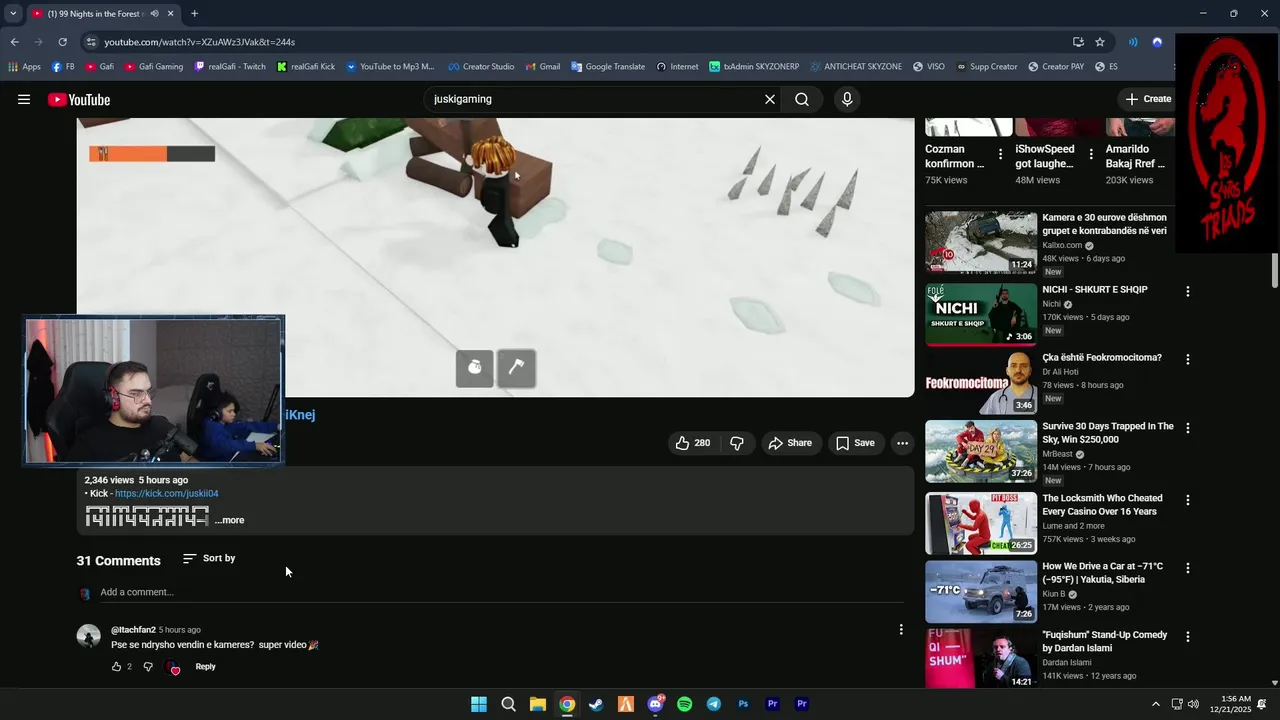Start voice search with the microphone

pyautogui.click(x=847, y=99)
